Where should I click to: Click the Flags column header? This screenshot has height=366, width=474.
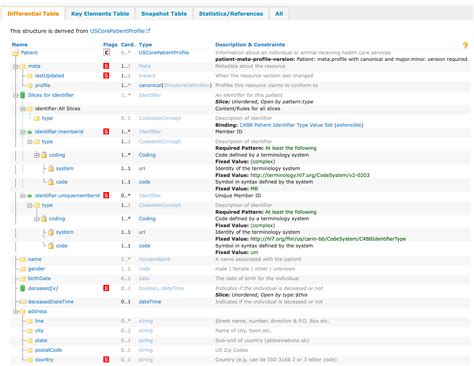tap(110, 45)
